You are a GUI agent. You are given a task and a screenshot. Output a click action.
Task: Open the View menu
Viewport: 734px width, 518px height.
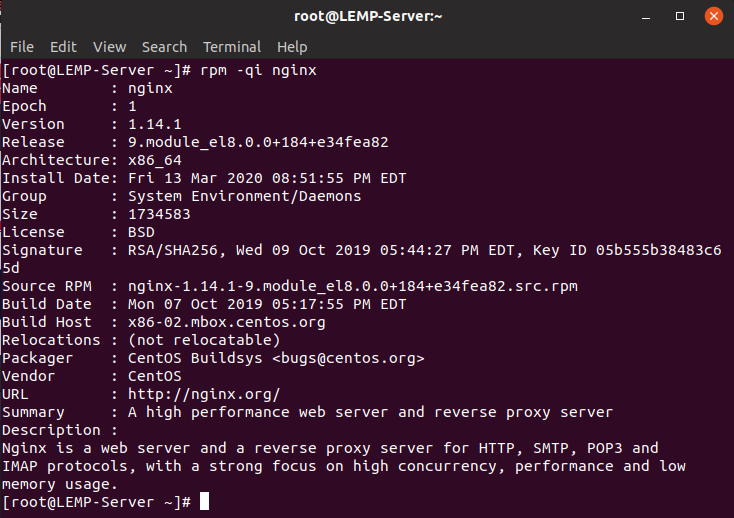click(110, 47)
